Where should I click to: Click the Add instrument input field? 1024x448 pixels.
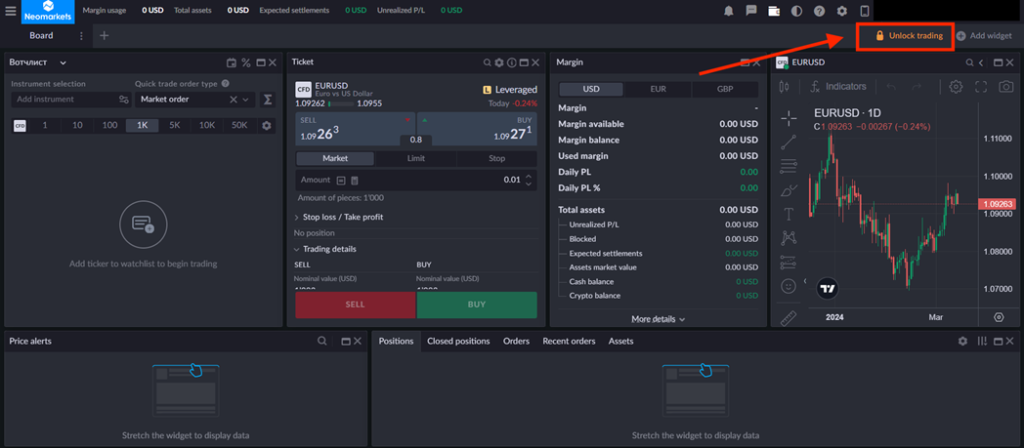(x=64, y=100)
